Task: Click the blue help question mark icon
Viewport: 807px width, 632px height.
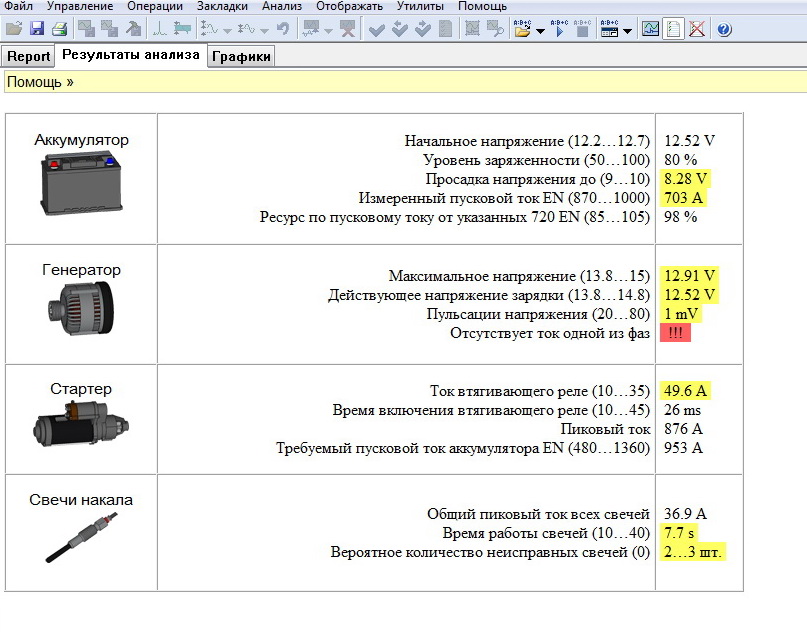Action: pyautogui.click(x=725, y=30)
